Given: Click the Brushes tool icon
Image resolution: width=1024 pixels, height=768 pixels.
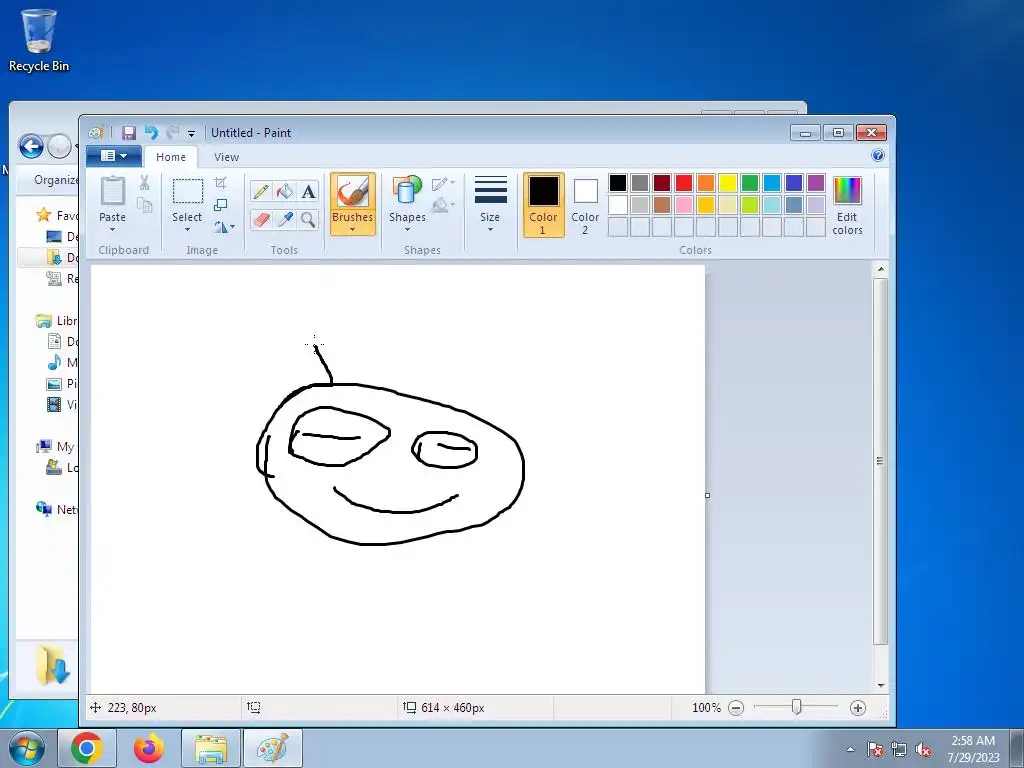Looking at the screenshot, I should tap(353, 192).
